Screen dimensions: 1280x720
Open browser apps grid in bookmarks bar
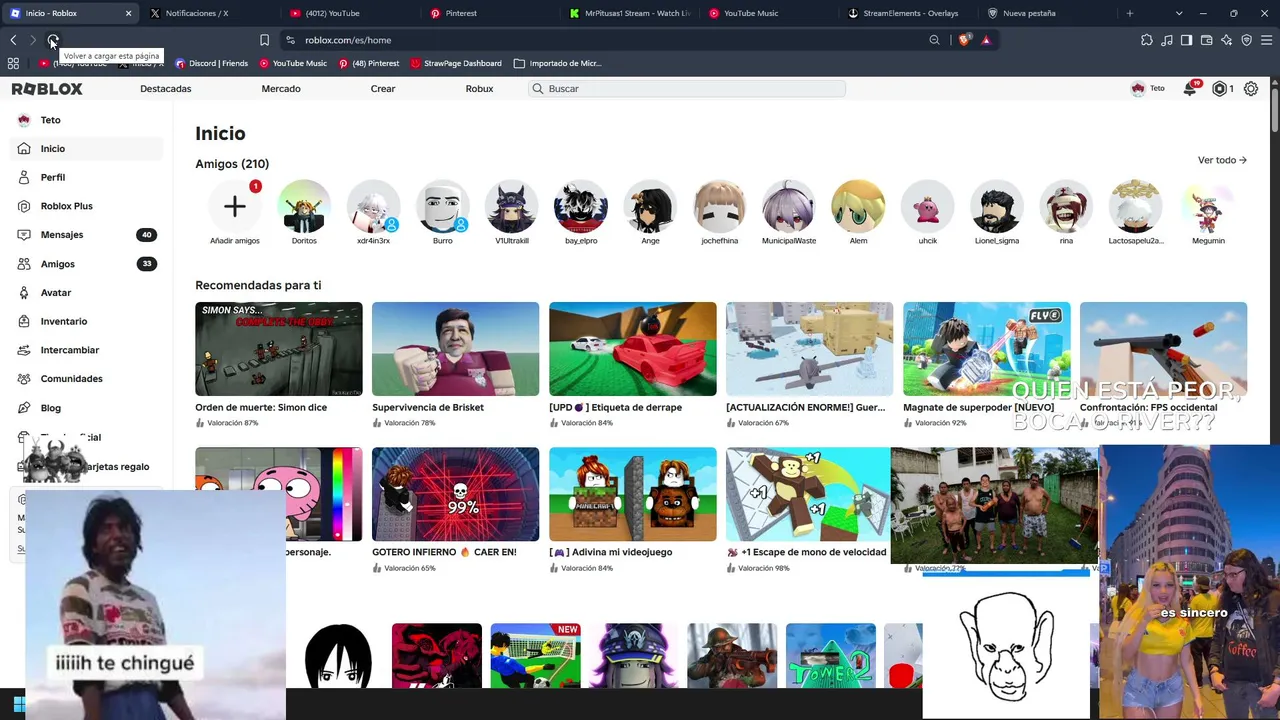point(13,63)
